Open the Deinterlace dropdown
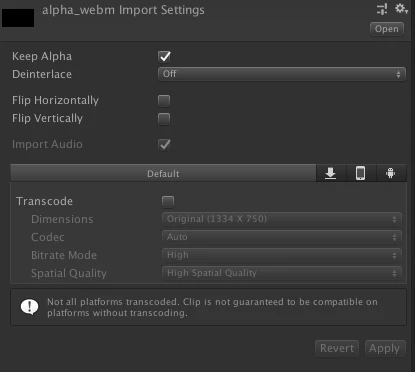 [x=282, y=74]
